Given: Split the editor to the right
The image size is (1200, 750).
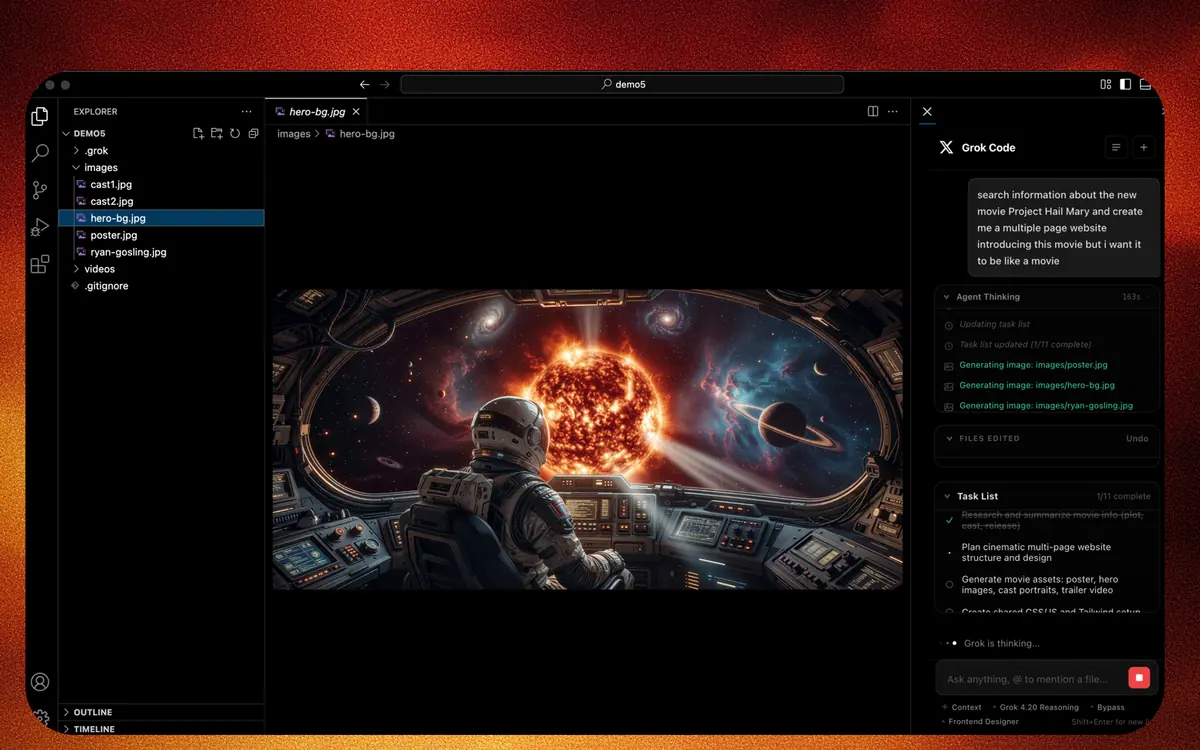Looking at the screenshot, I should [x=873, y=112].
